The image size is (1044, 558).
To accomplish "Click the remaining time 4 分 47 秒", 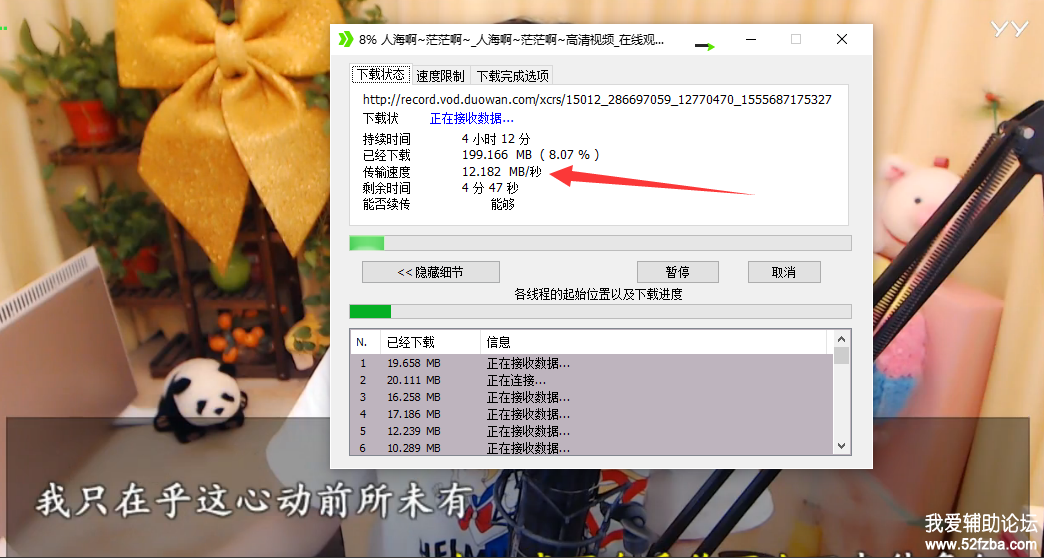I will coord(490,188).
